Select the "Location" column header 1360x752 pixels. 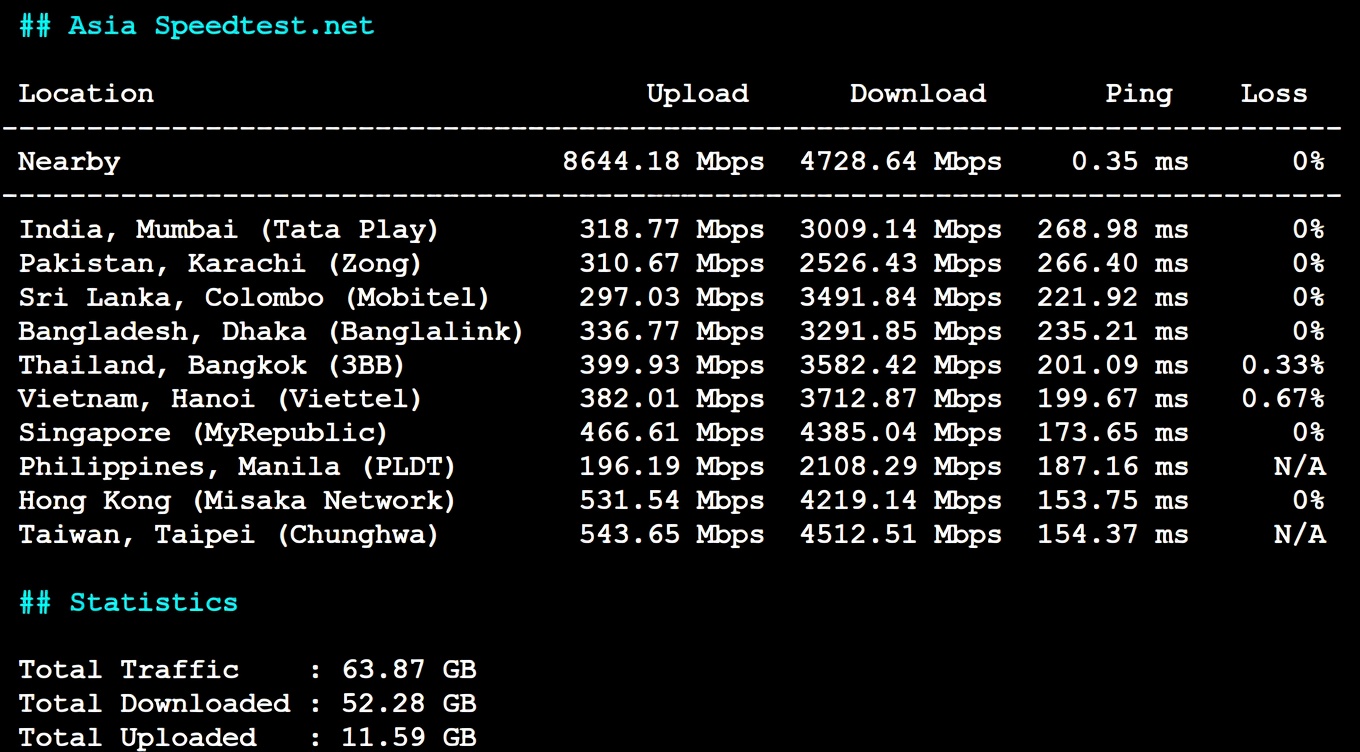point(86,94)
